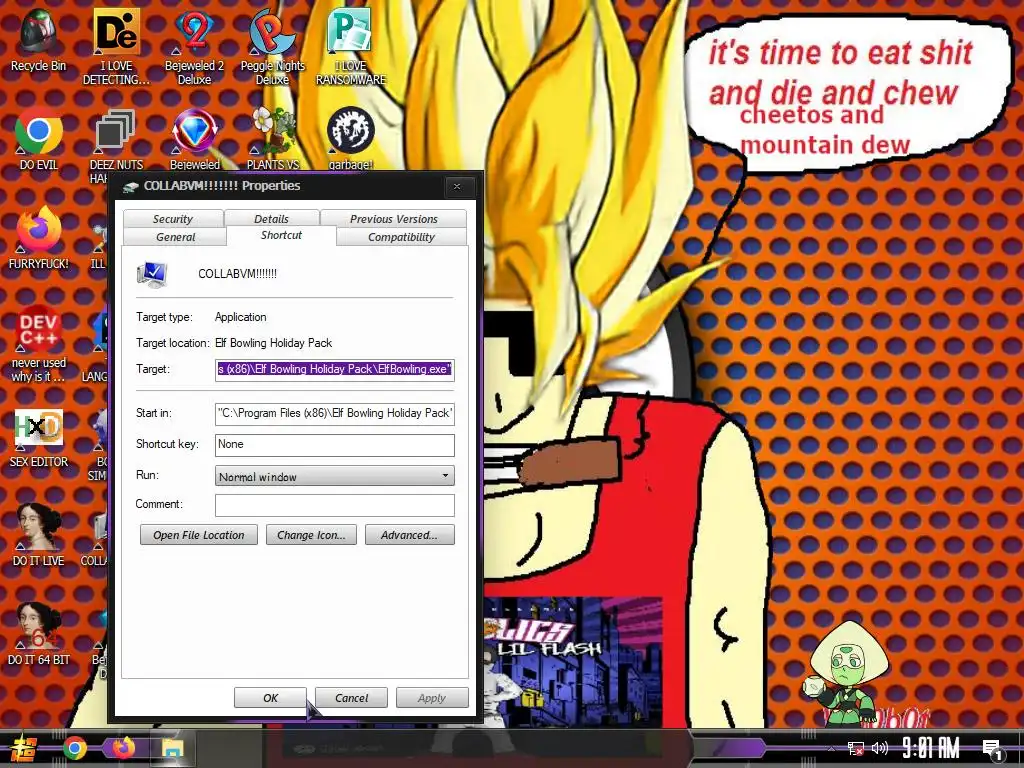
Task: Launch Chrome from the taskbar
Action: 75,748
